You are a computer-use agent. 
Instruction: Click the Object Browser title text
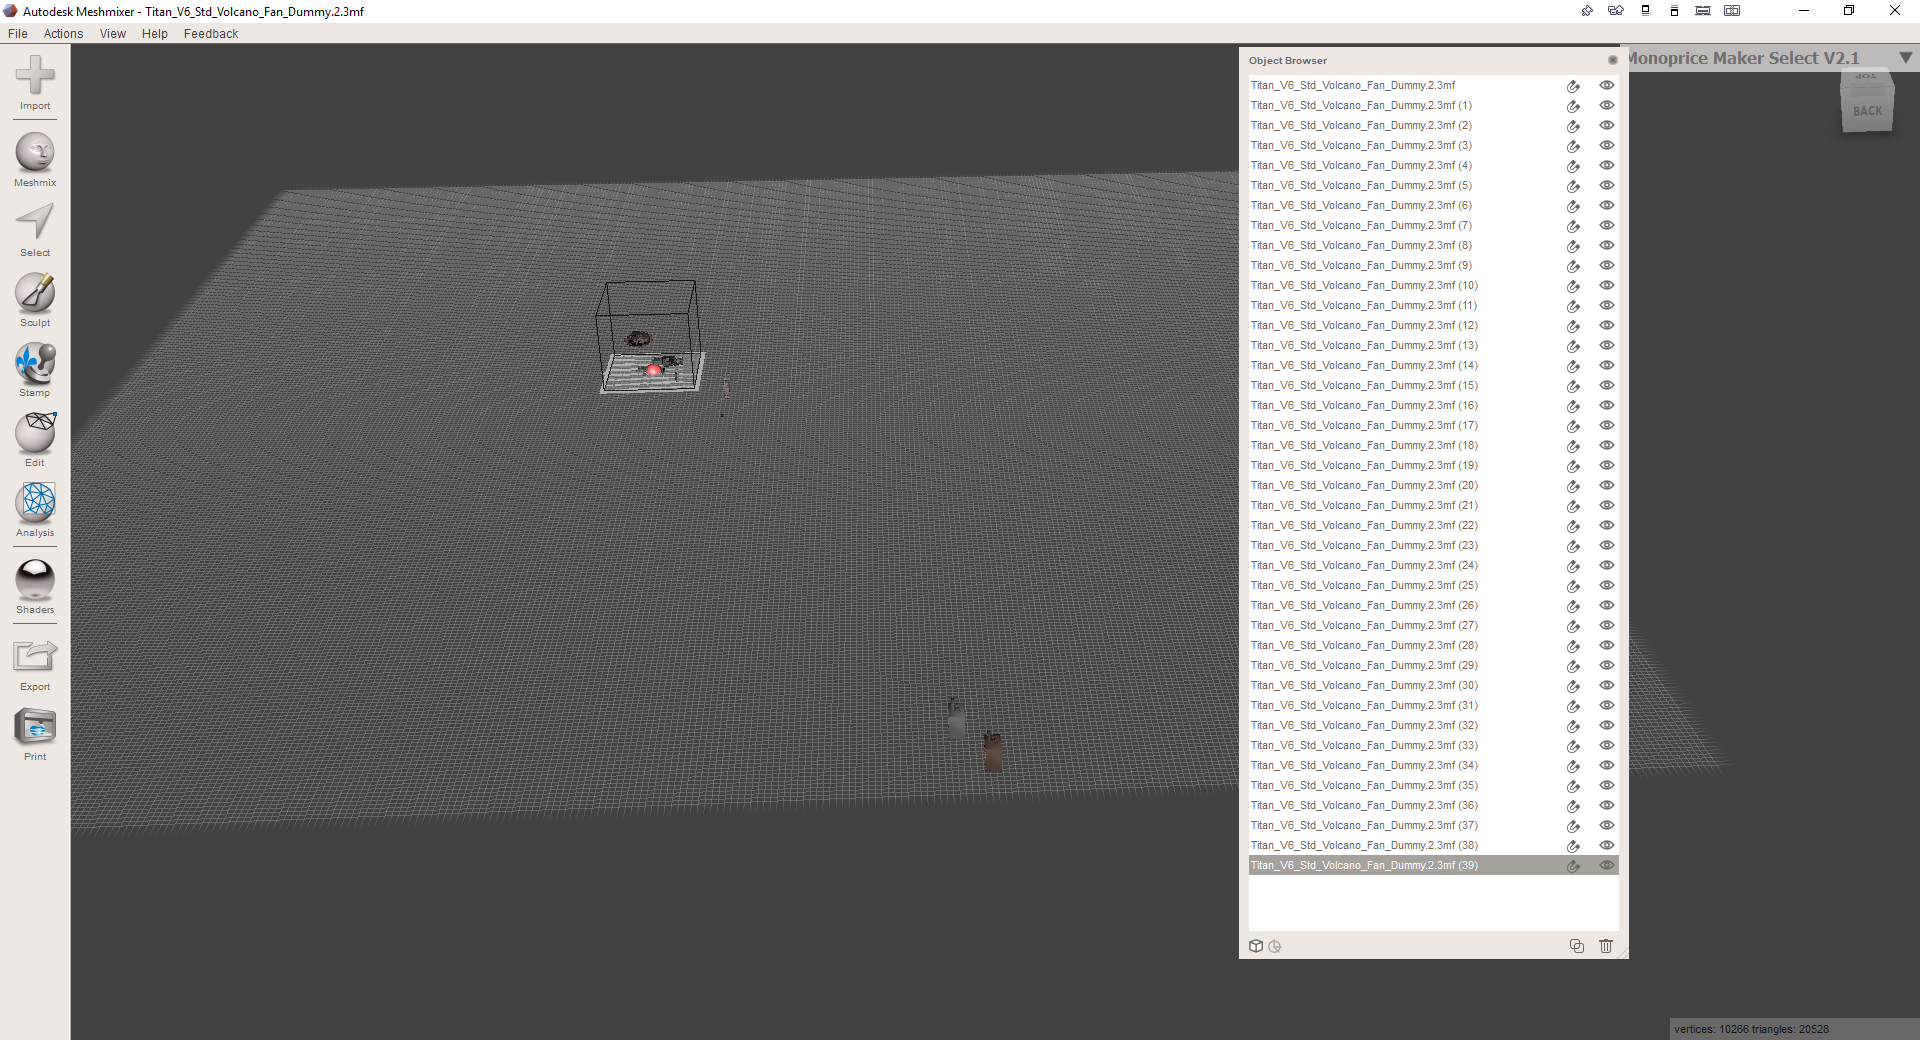1288,60
